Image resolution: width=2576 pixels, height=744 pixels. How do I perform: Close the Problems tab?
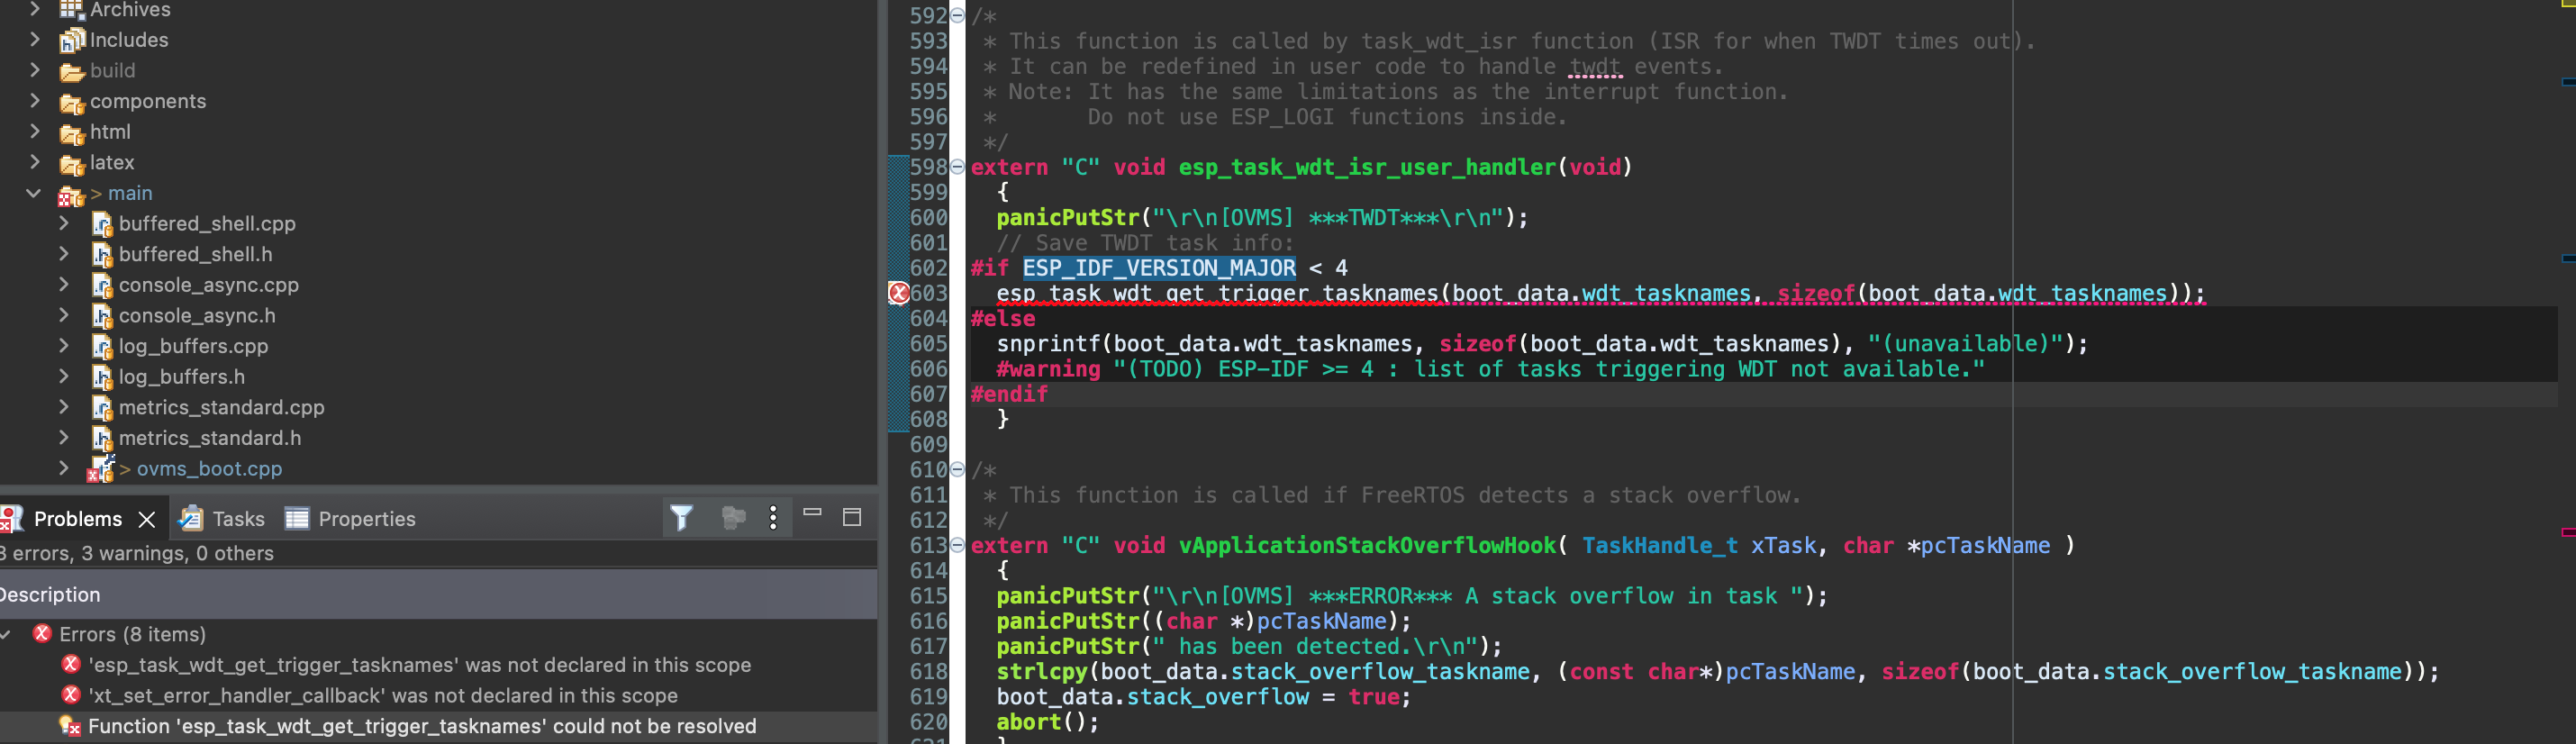point(147,519)
